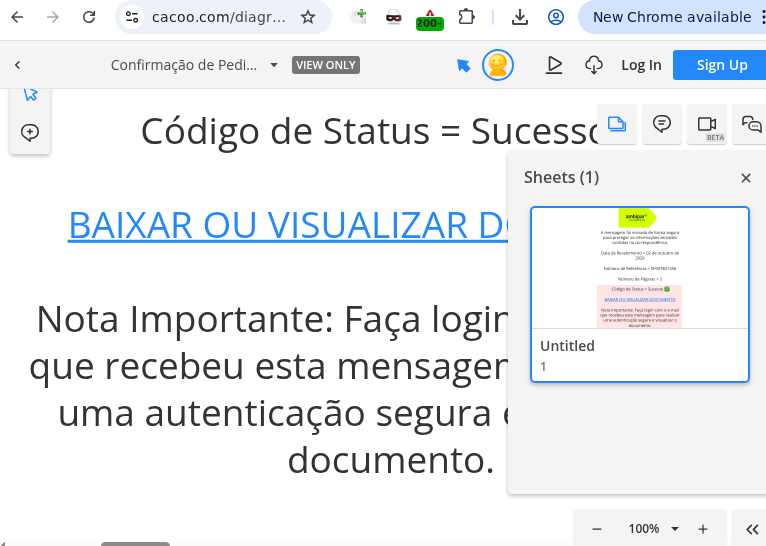
Task: Click the Código de Status text
Action: coord(371,131)
